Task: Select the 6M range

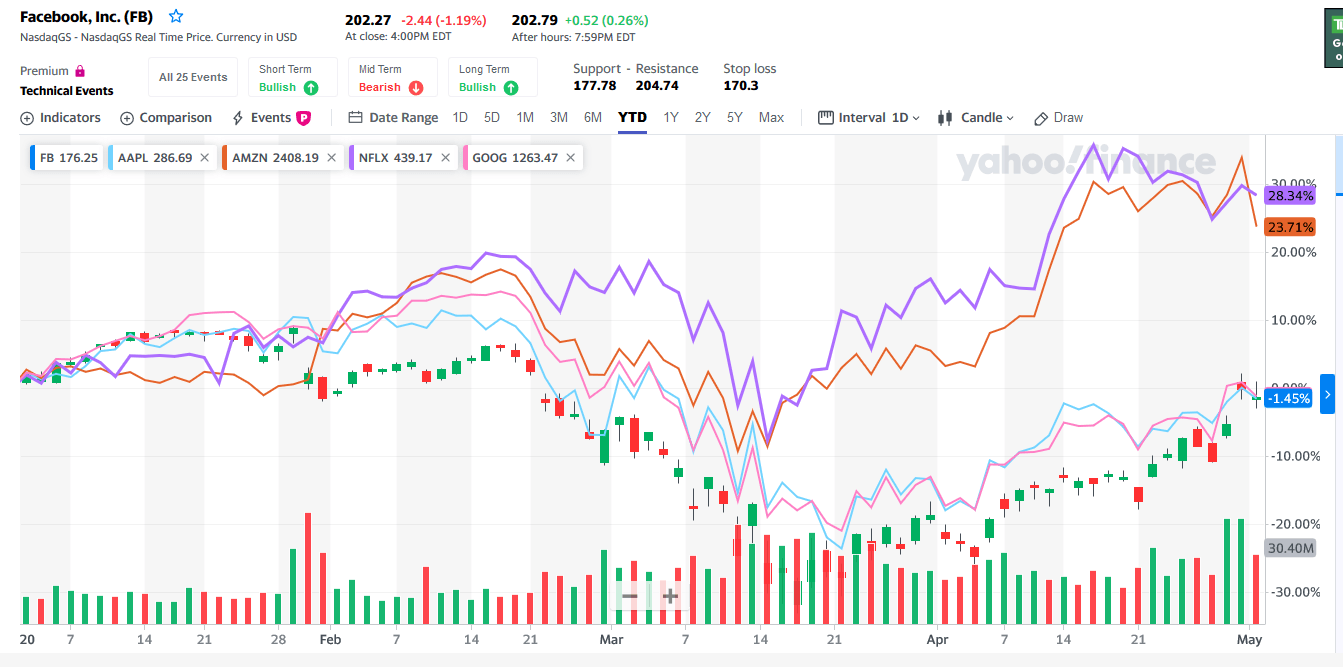Action: 593,118
